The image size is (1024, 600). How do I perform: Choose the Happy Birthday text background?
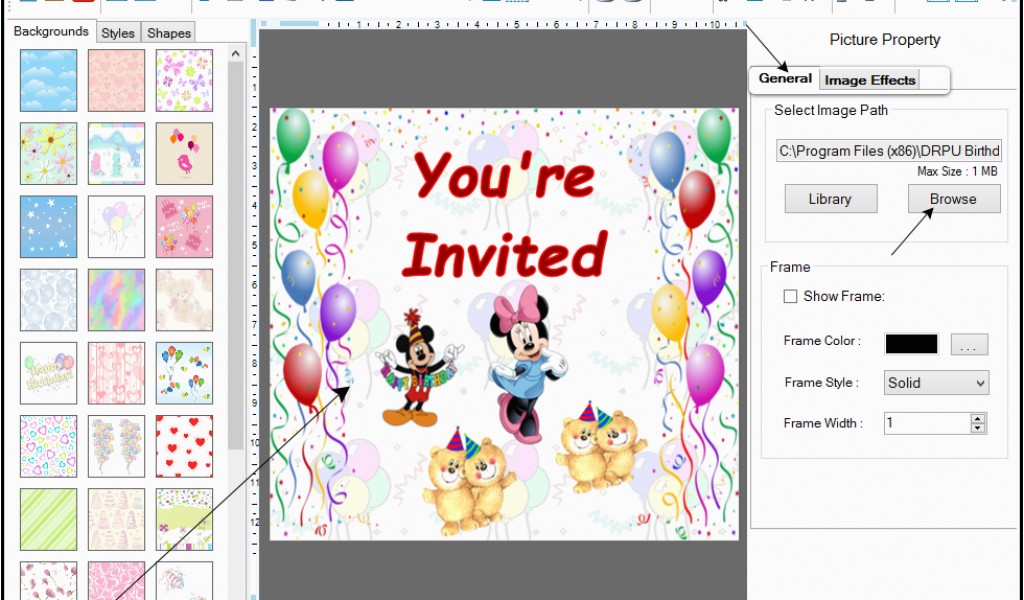coord(48,373)
